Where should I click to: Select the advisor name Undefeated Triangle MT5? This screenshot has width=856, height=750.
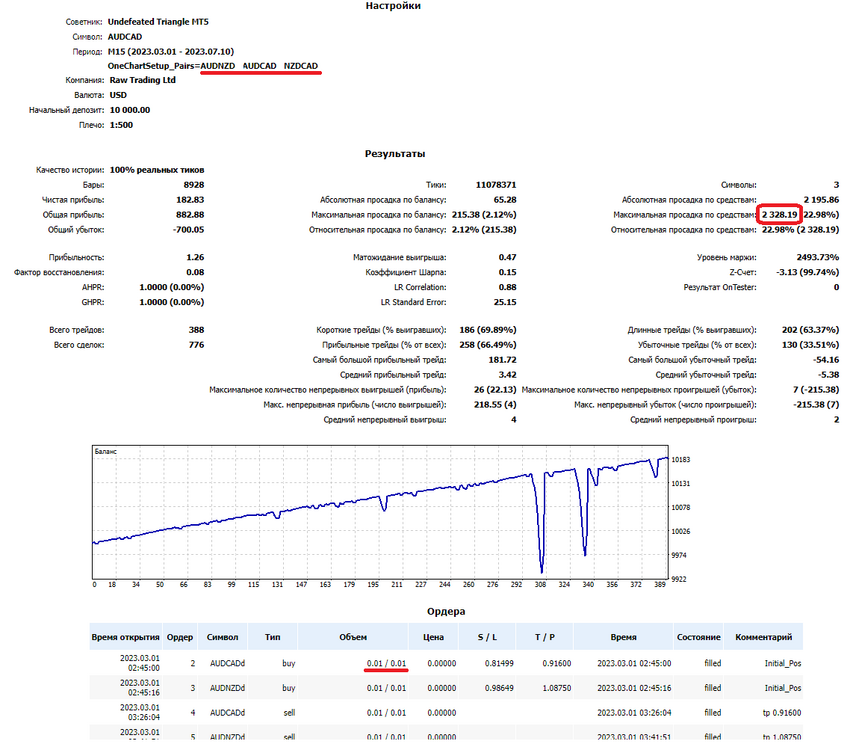tap(158, 22)
